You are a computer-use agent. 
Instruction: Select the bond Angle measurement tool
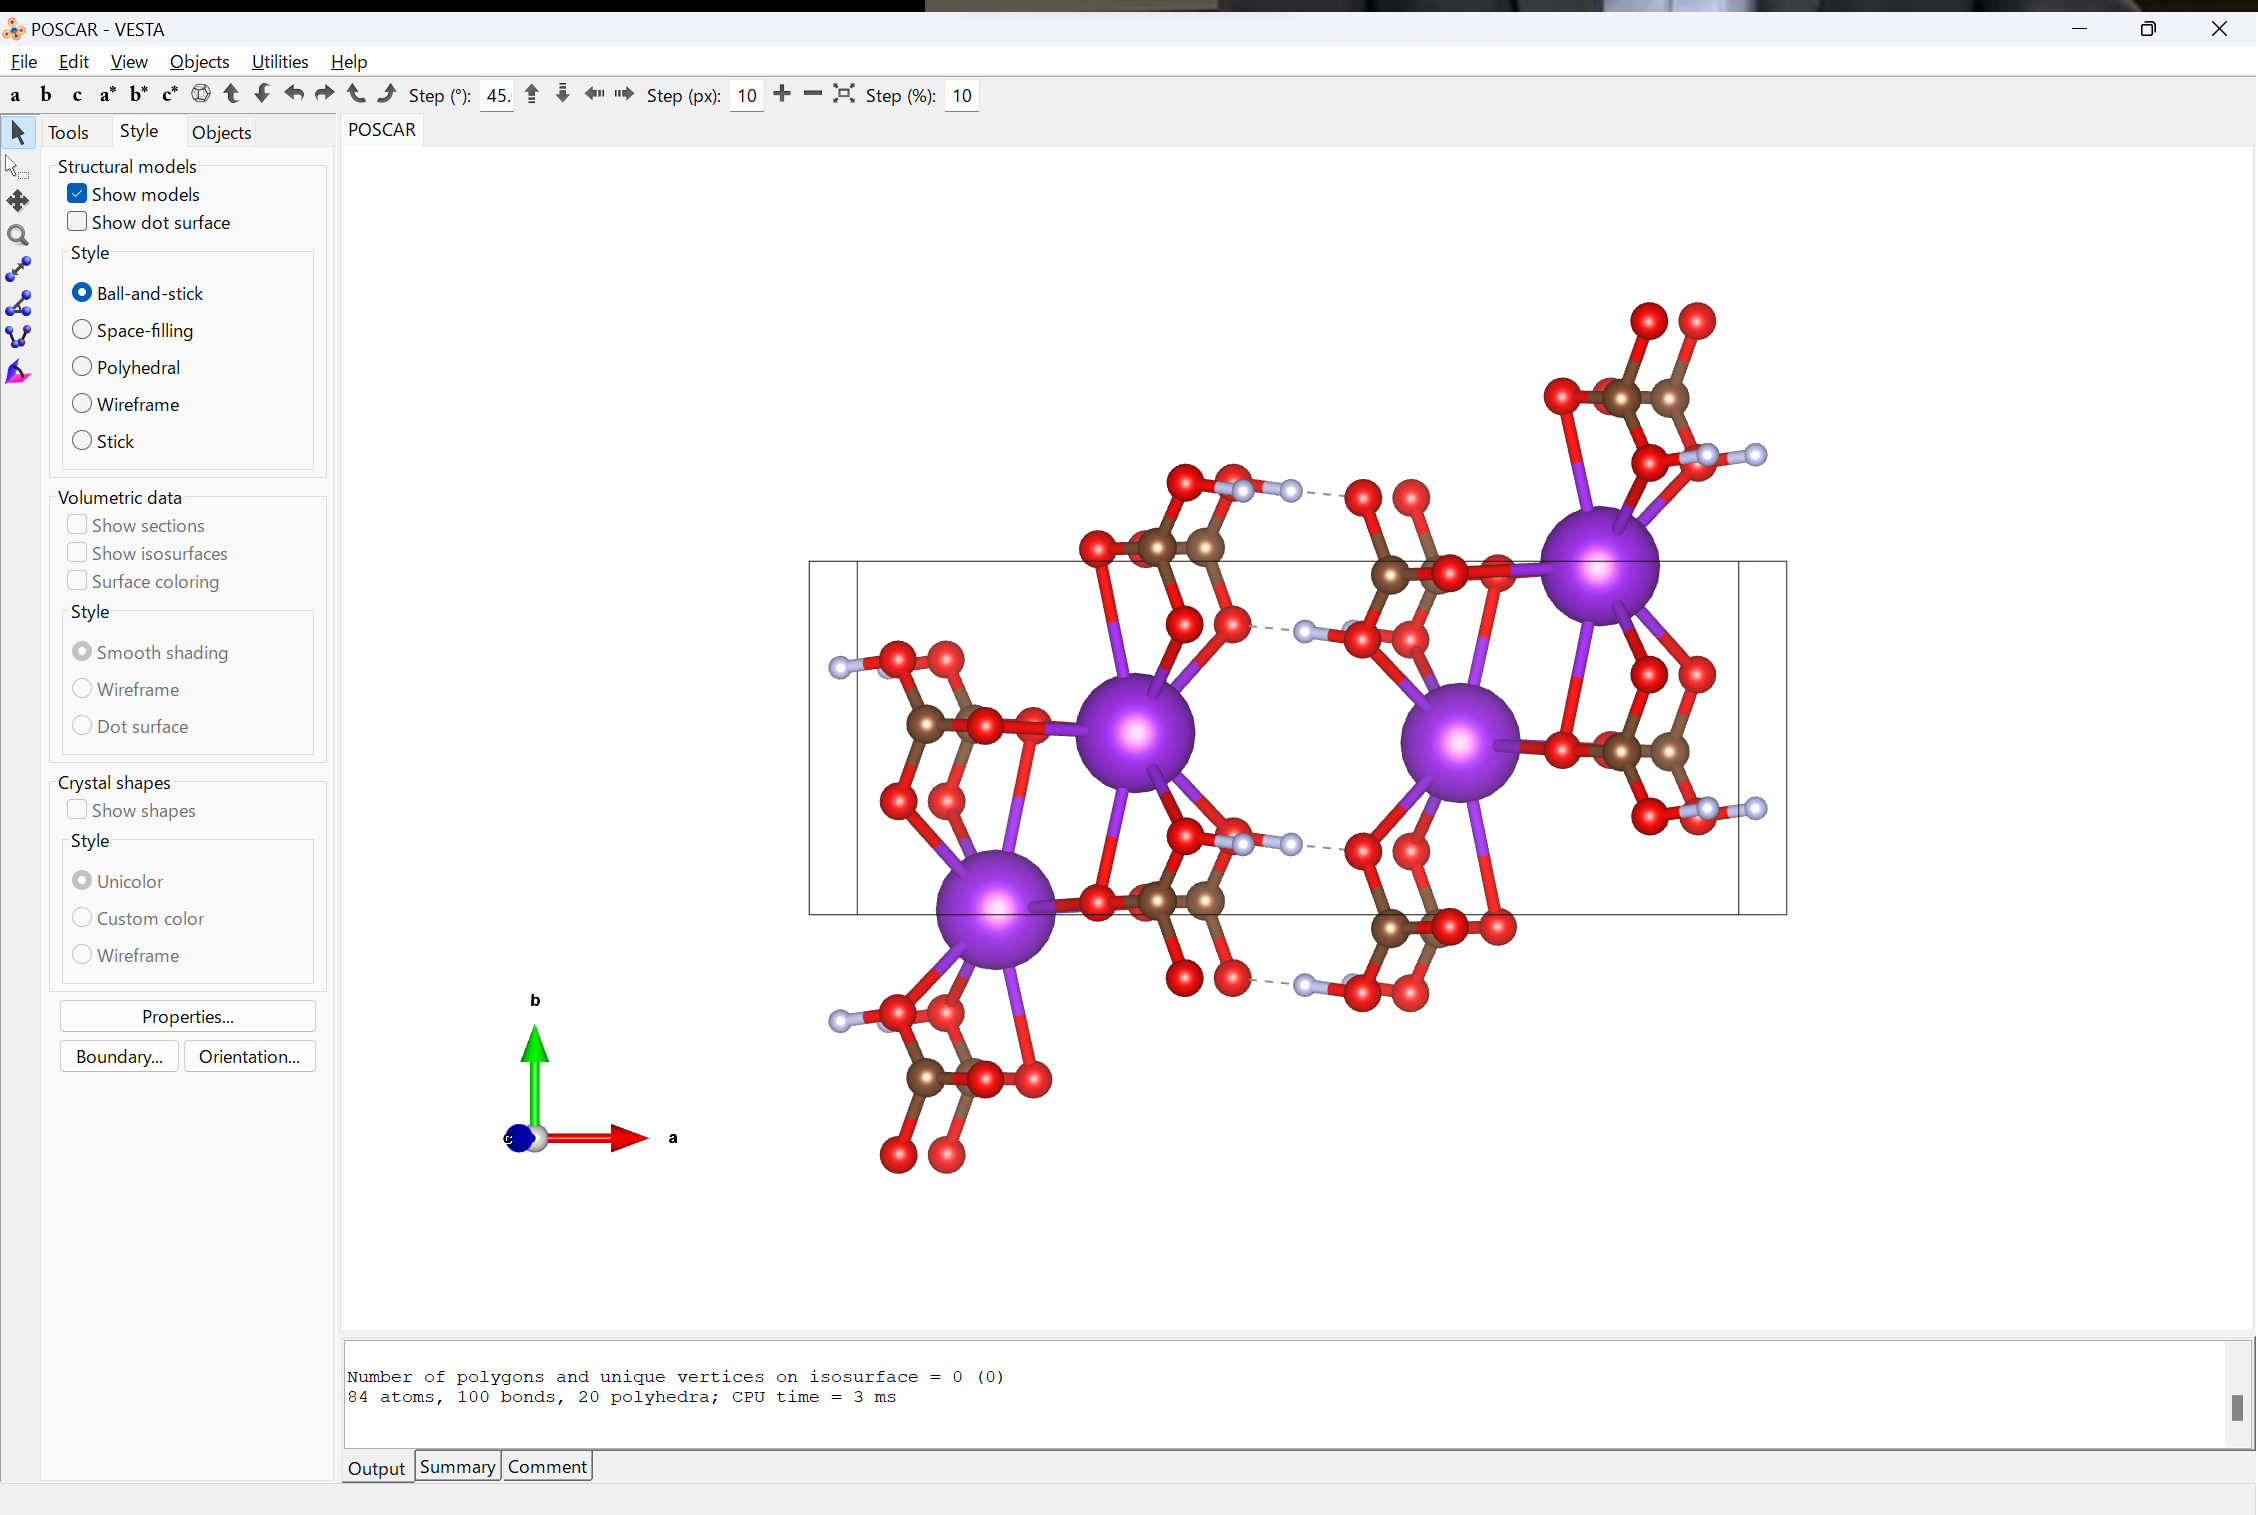click(18, 304)
